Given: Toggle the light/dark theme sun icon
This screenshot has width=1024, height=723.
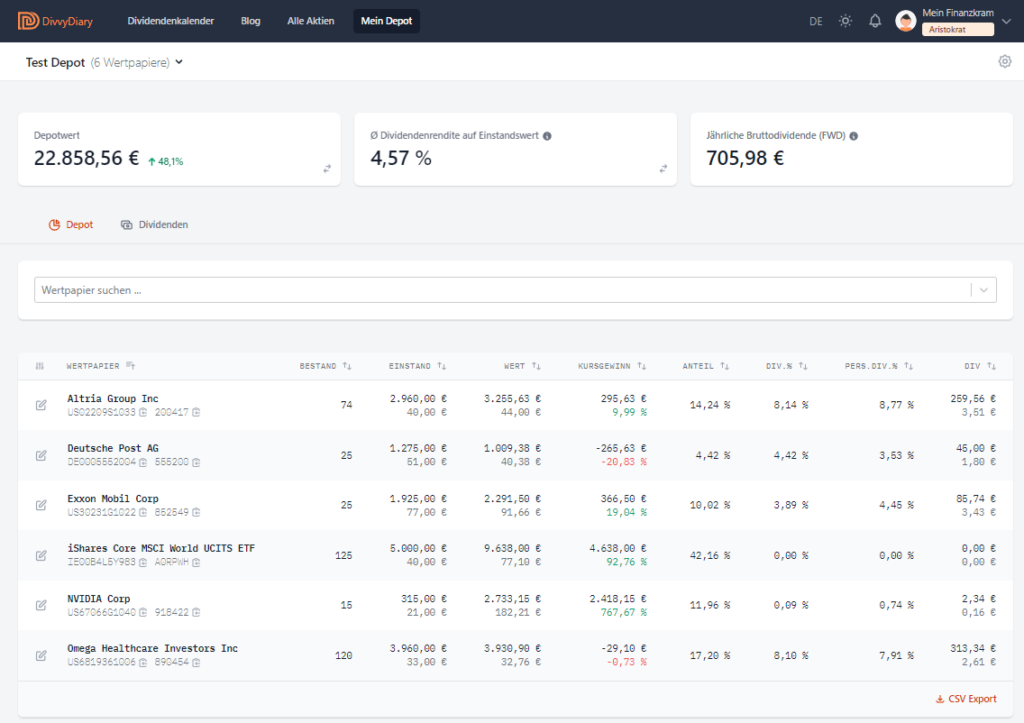Looking at the screenshot, I should point(845,21).
